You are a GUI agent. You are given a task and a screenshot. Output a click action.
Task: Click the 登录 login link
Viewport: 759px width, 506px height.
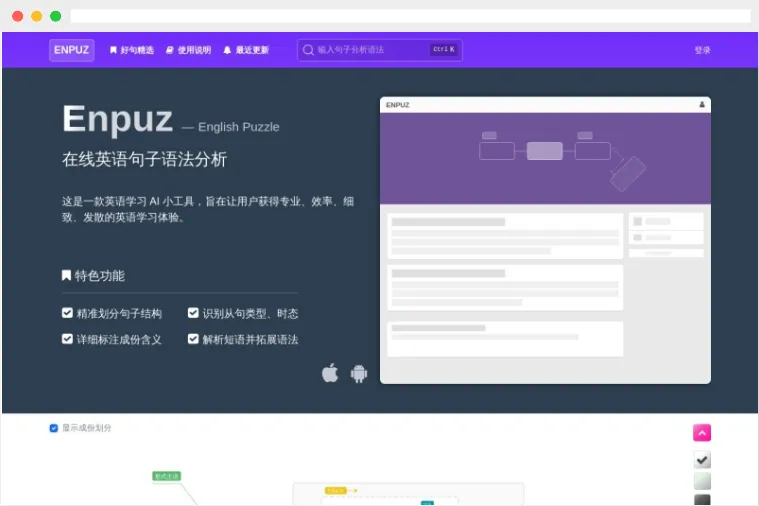[702, 50]
